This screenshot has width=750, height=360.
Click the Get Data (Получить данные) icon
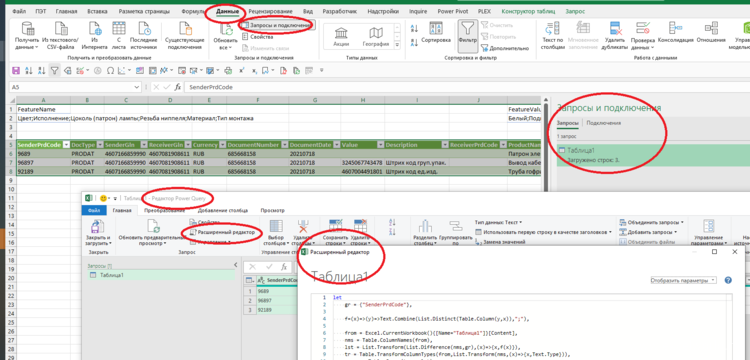click(27, 29)
